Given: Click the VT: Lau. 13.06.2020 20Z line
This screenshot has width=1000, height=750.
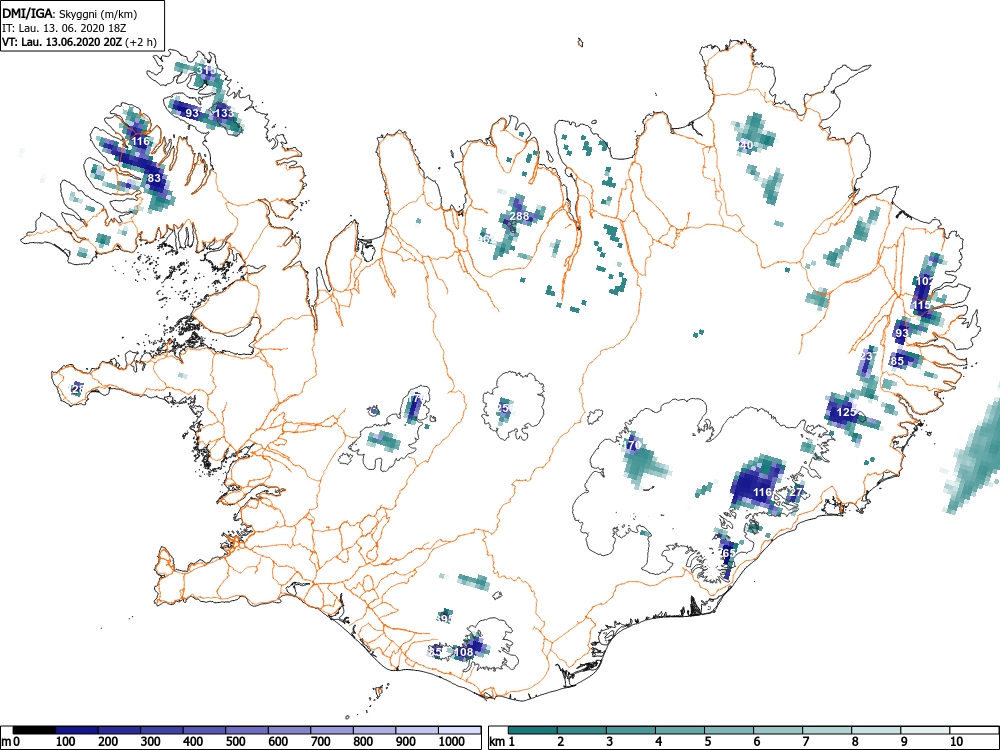Looking at the screenshot, I should [79, 42].
